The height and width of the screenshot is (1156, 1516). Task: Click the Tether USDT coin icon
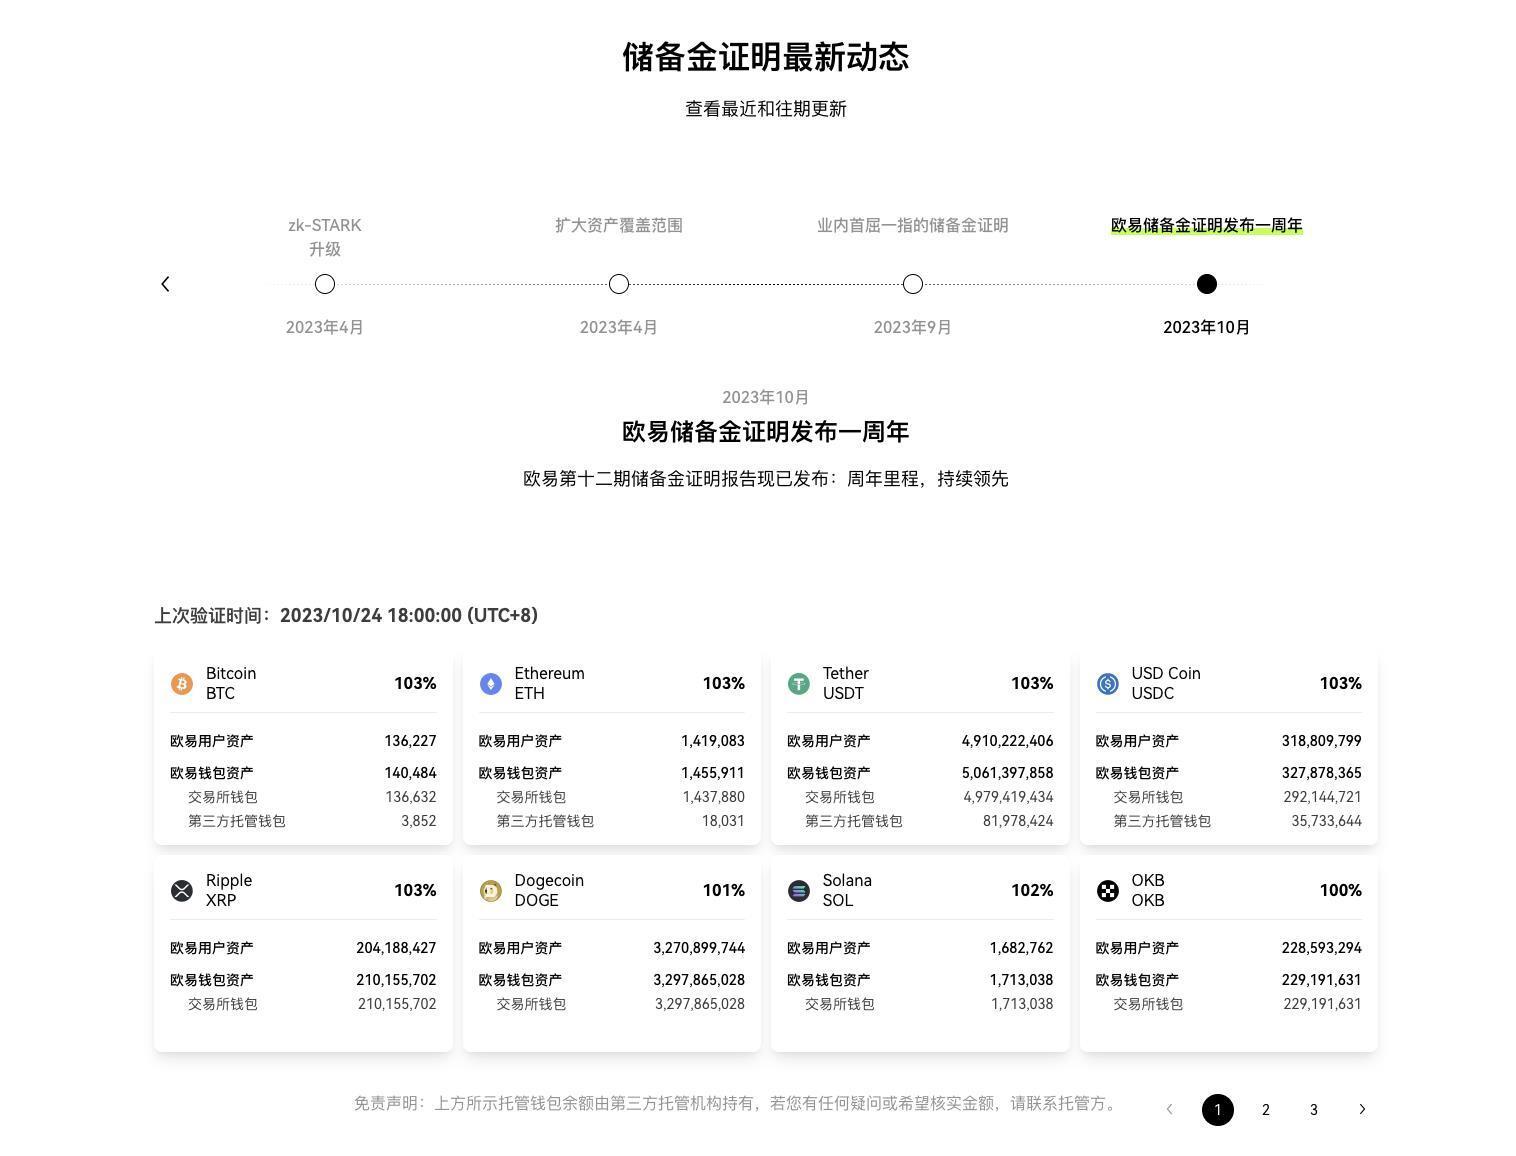point(798,684)
